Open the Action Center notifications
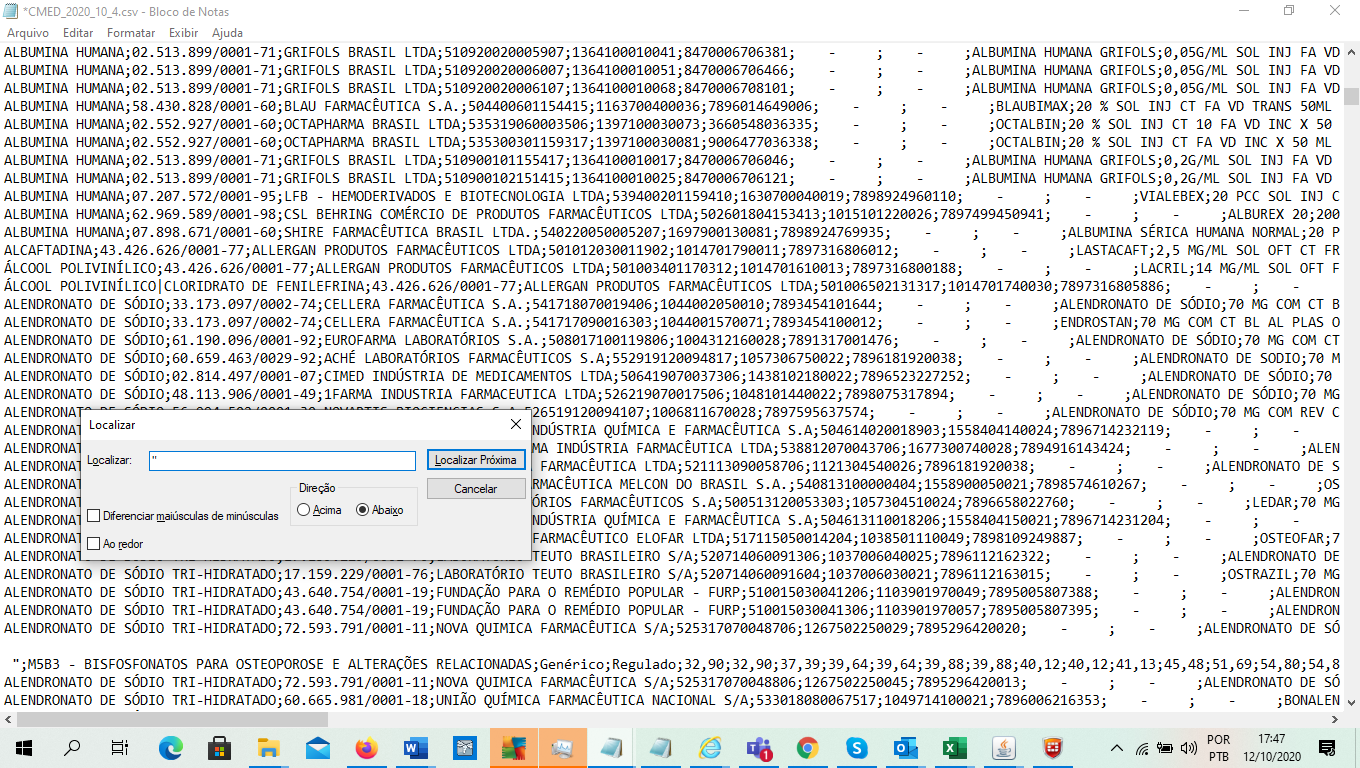 point(1327,747)
